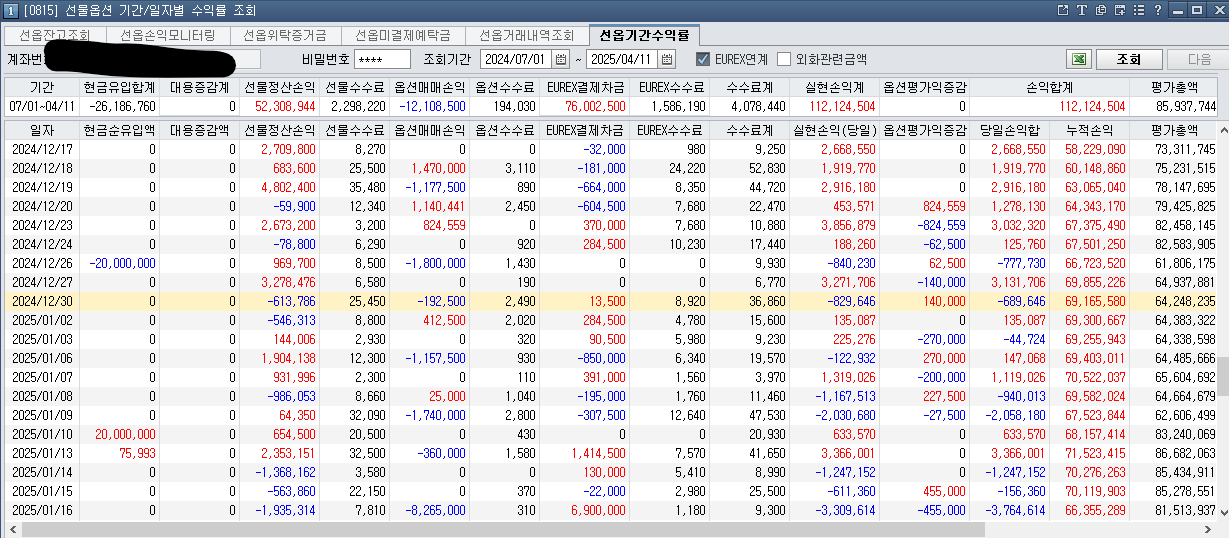1229x538 pixels.
Task: Click the 조회 search button
Action: point(1128,59)
